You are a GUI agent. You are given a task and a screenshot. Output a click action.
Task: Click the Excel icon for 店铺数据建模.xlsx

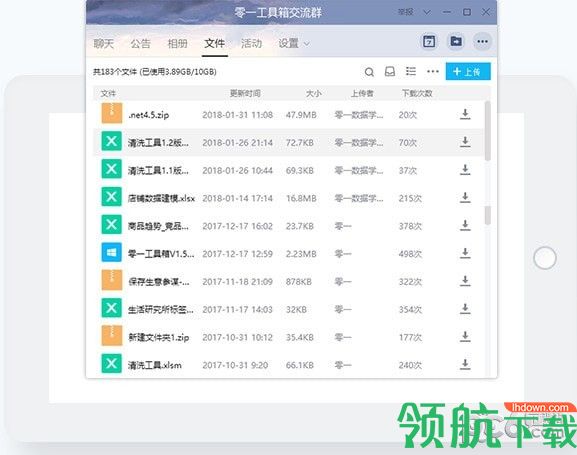(x=111, y=197)
